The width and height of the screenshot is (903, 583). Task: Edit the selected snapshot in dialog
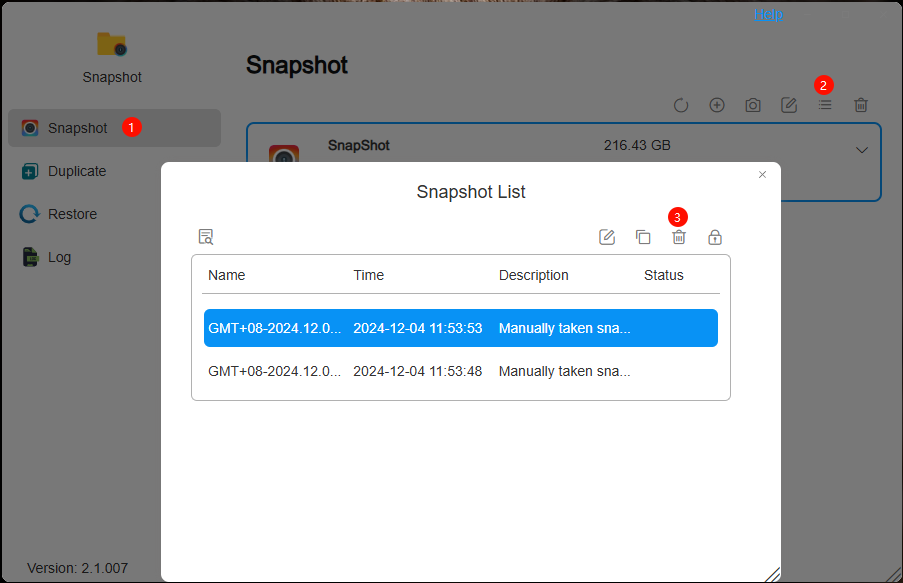click(x=607, y=237)
